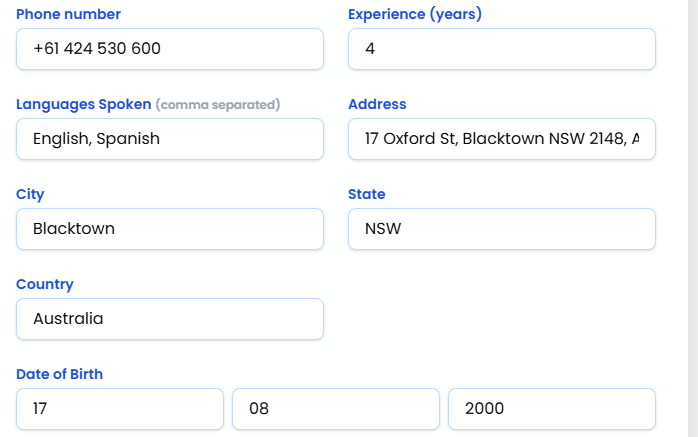The width and height of the screenshot is (698, 437).
Task: Click the "Address" field label
Action: 377,104
